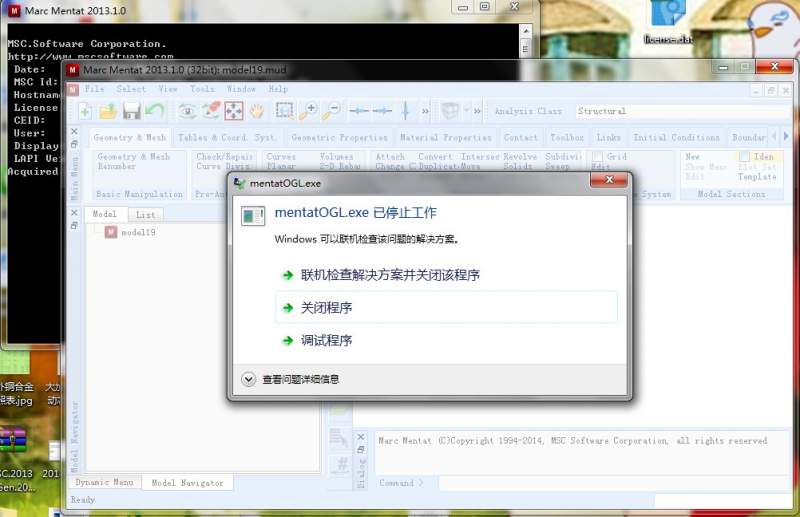Image resolution: width=800 pixels, height=517 pixels.
Task: Switch to Material Properties tab
Action: coord(445,137)
